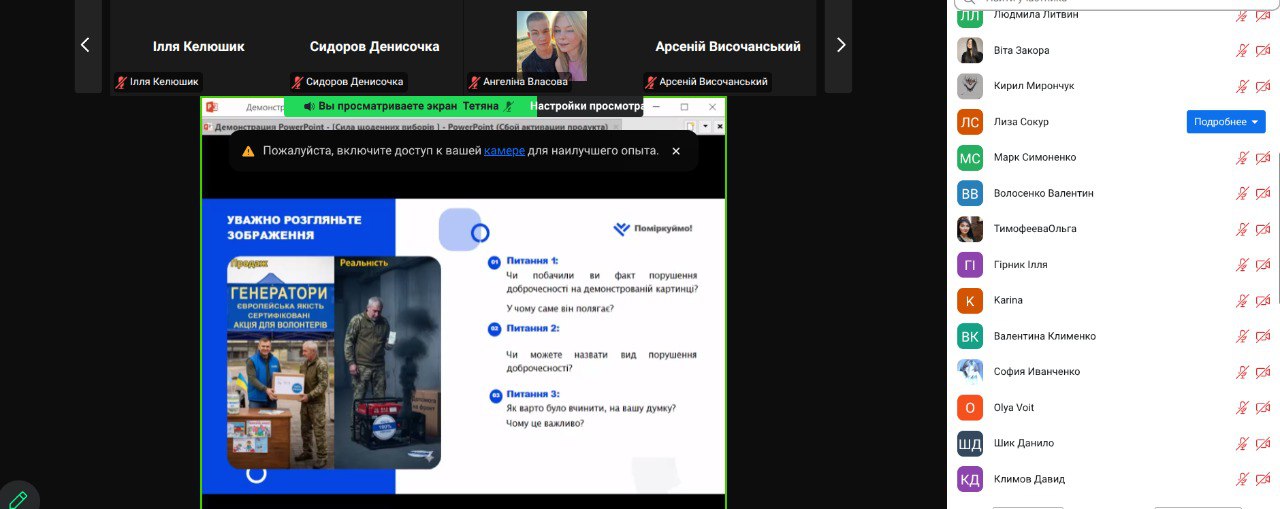Click the participant search field
The width and height of the screenshot is (1280, 509).
click(x=1110, y=3)
